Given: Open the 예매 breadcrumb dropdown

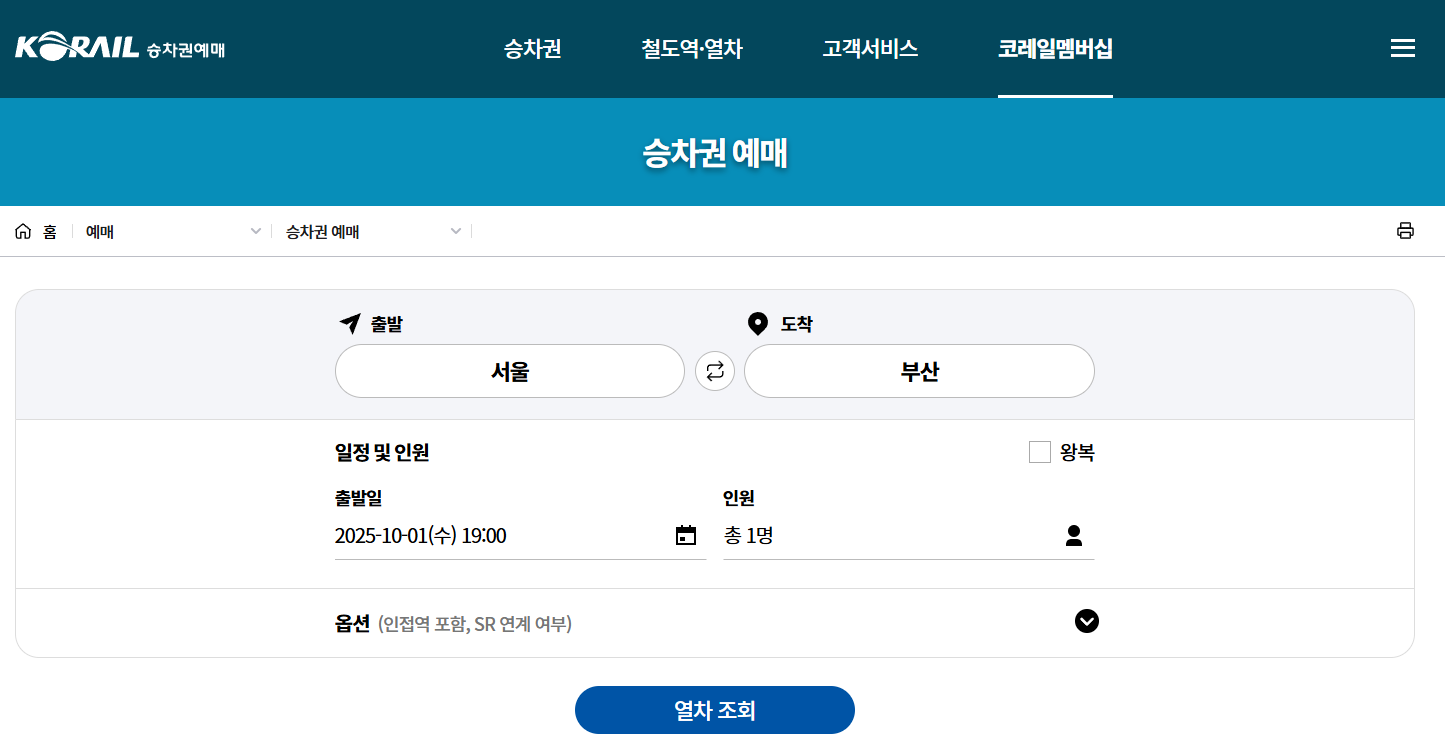Looking at the screenshot, I should pos(172,231).
